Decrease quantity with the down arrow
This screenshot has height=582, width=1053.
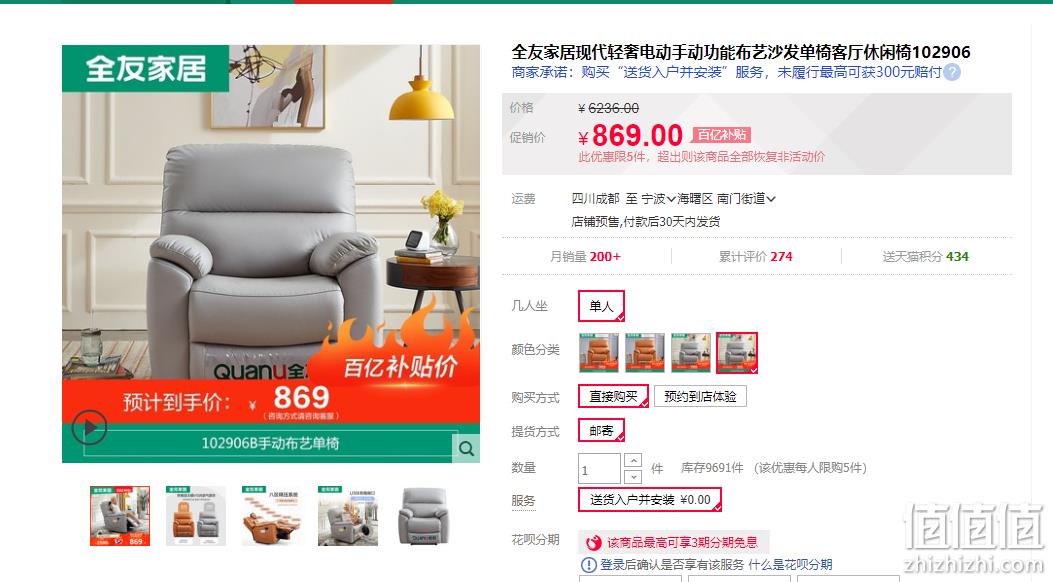(x=633, y=477)
